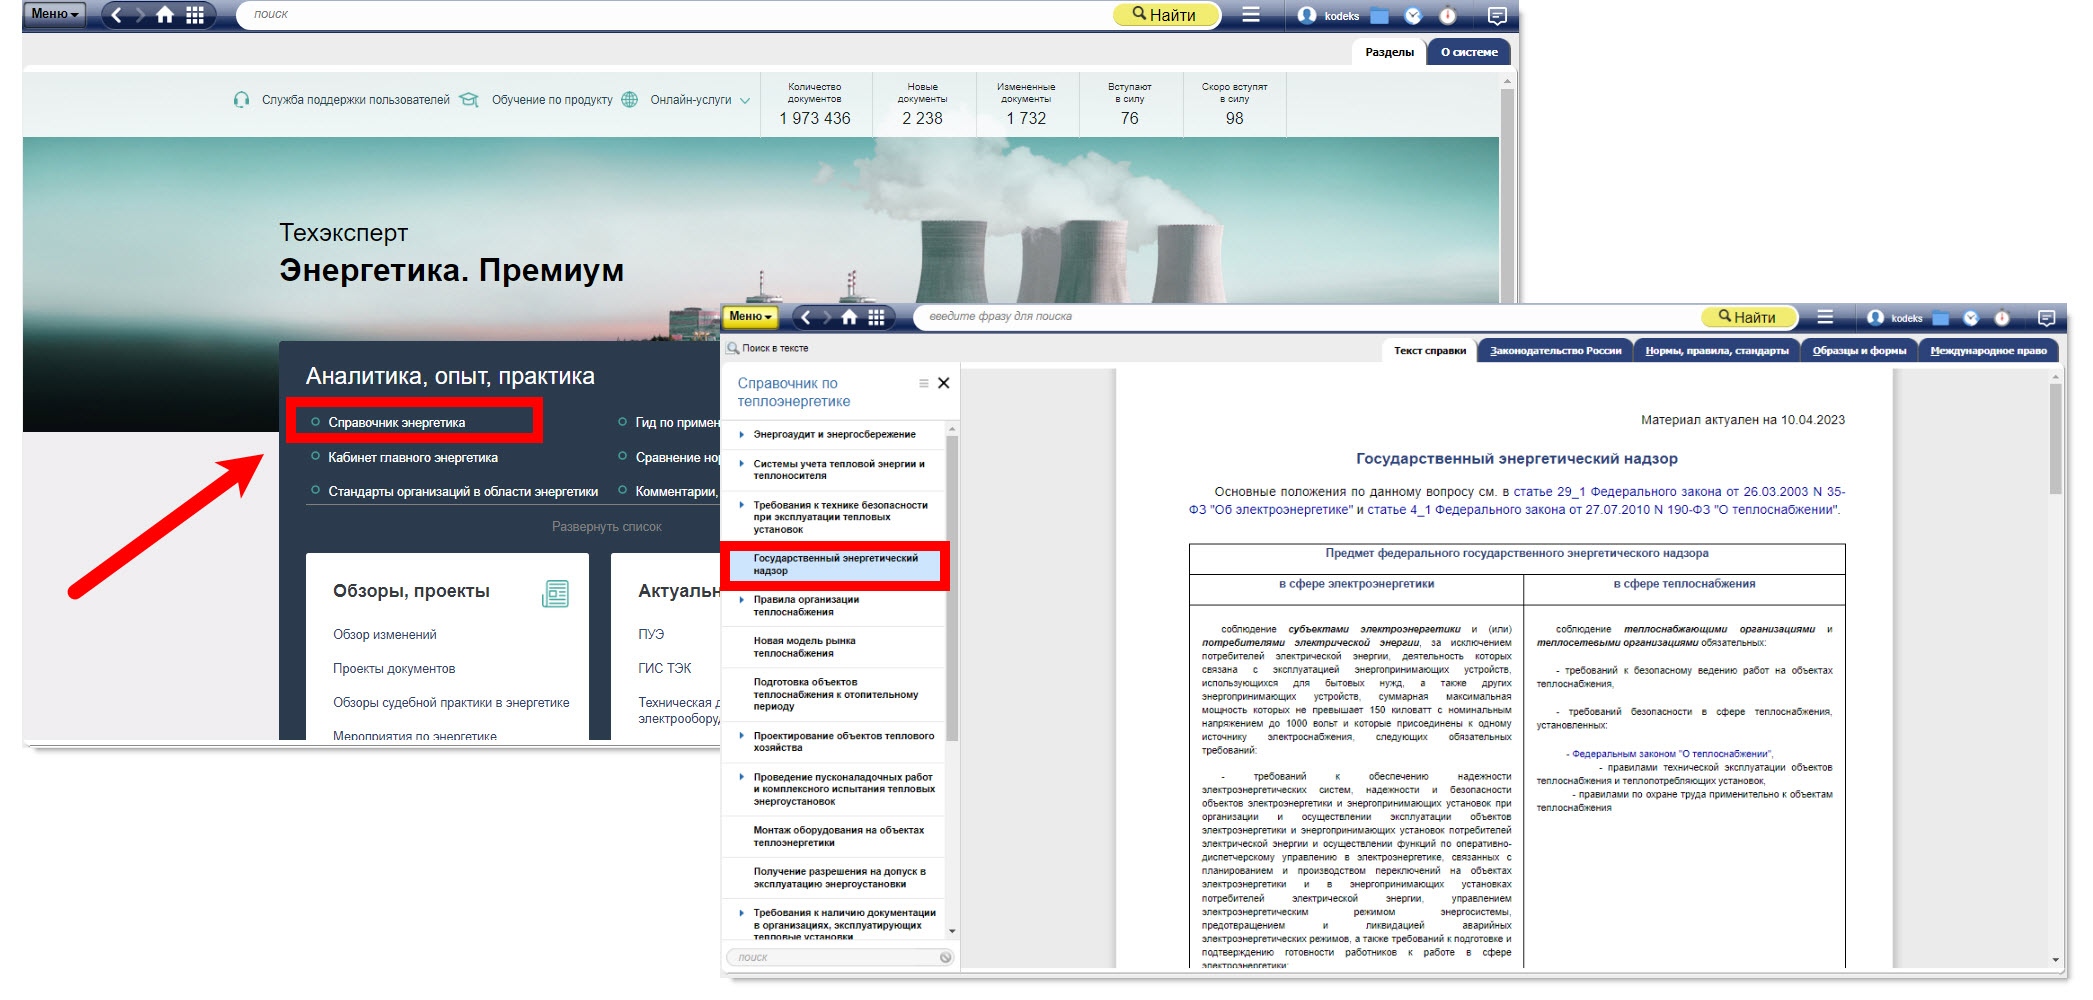Click the panel list-lines icon beside close

coord(923,384)
